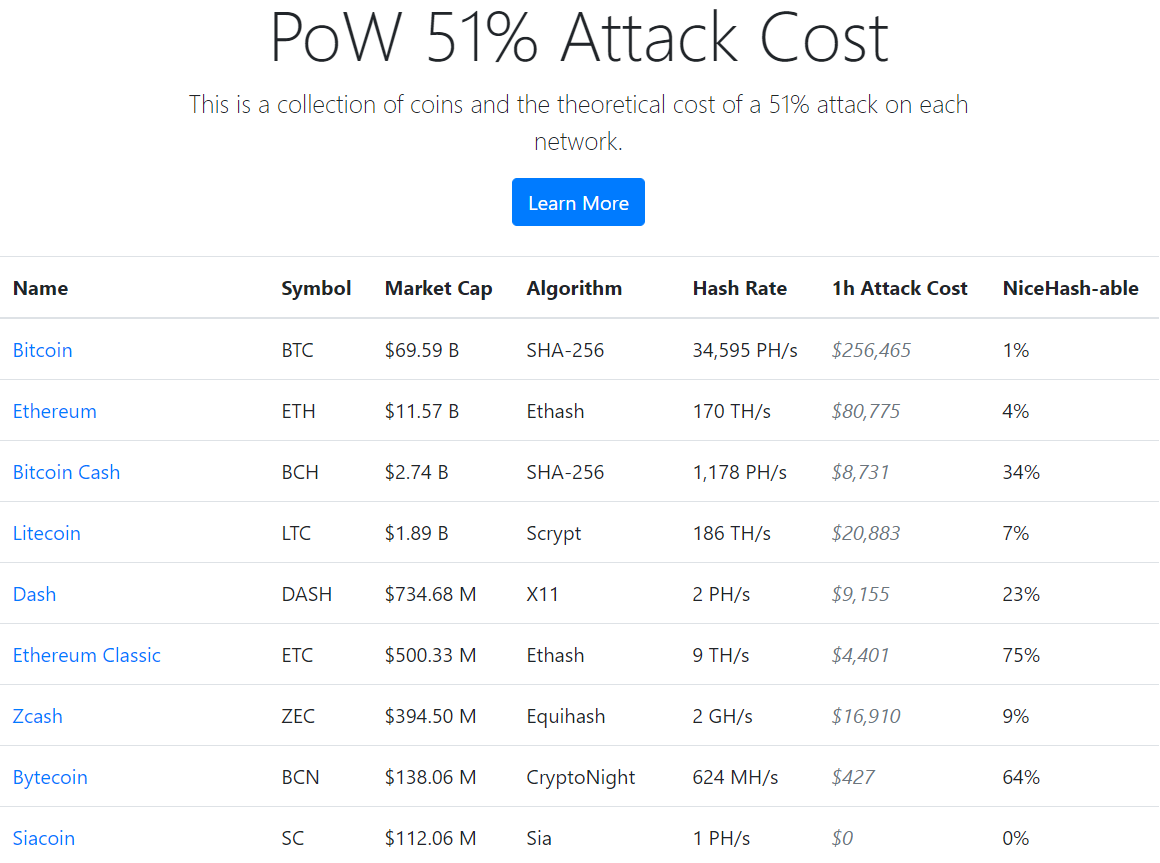Open the Bytecoin coin link

(x=50, y=777)
